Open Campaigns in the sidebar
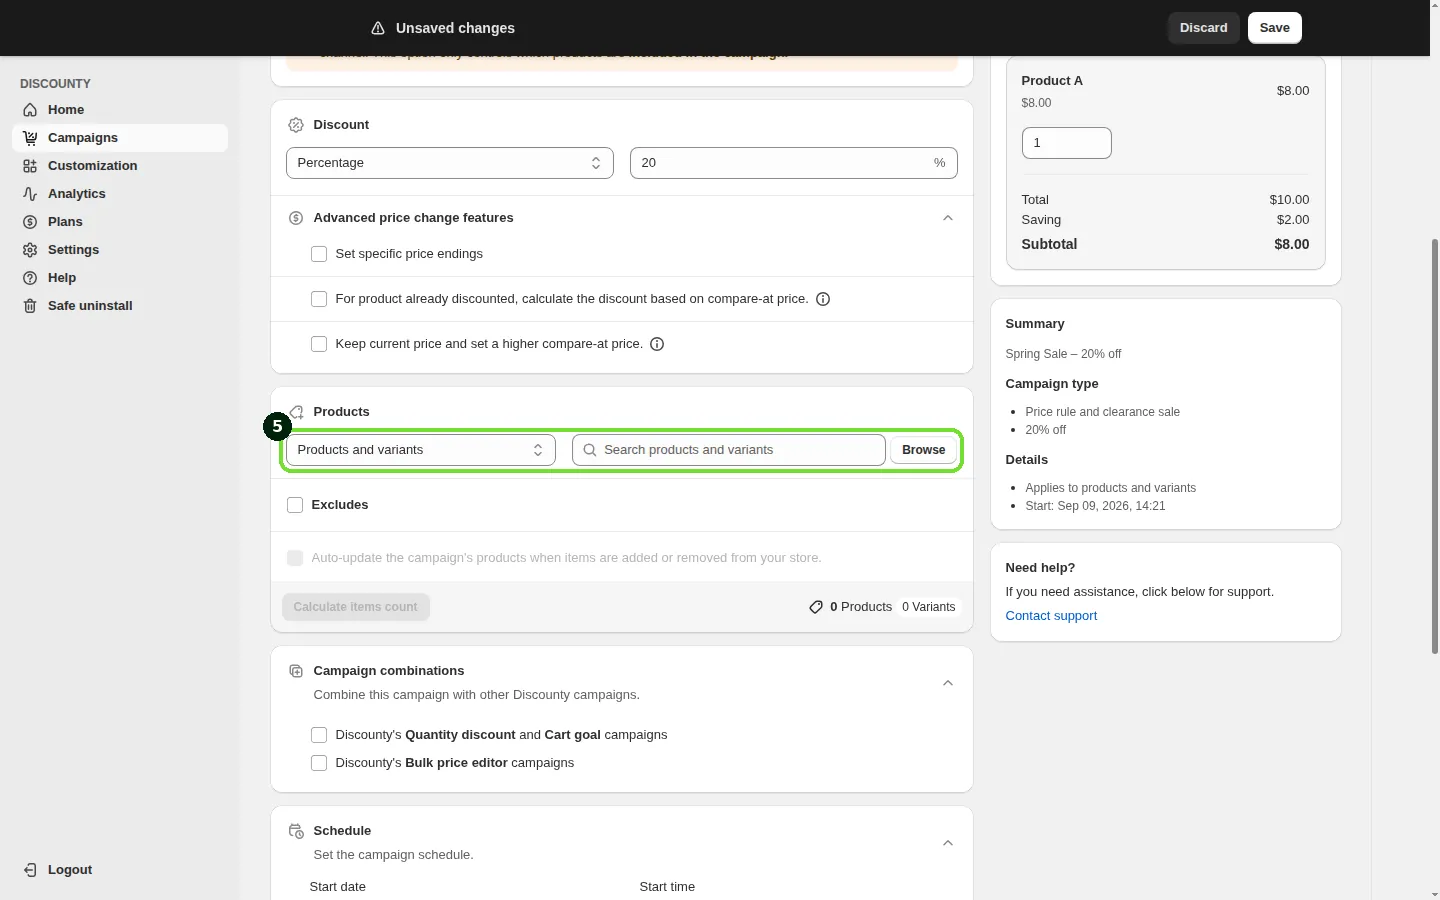 click(120, 138)
